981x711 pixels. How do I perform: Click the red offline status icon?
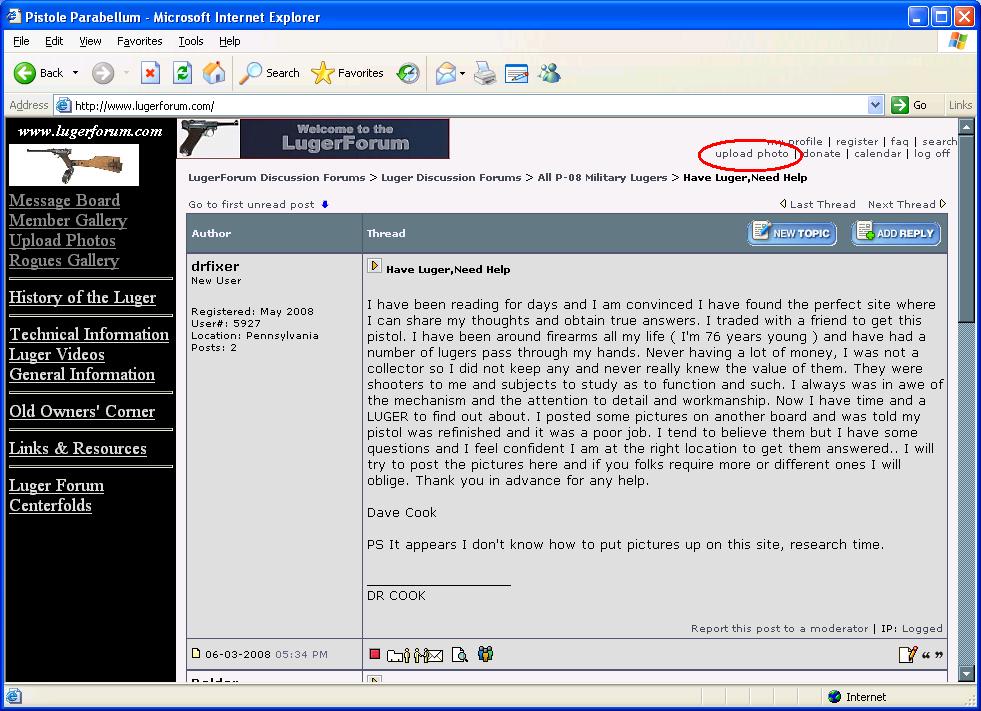pyautogui.click(x=375, y=654)
